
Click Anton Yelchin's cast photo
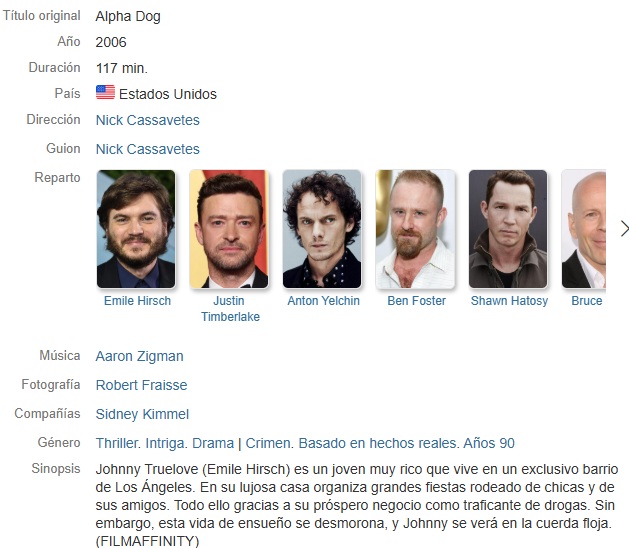pyautogui.click(x=322, y=229)
